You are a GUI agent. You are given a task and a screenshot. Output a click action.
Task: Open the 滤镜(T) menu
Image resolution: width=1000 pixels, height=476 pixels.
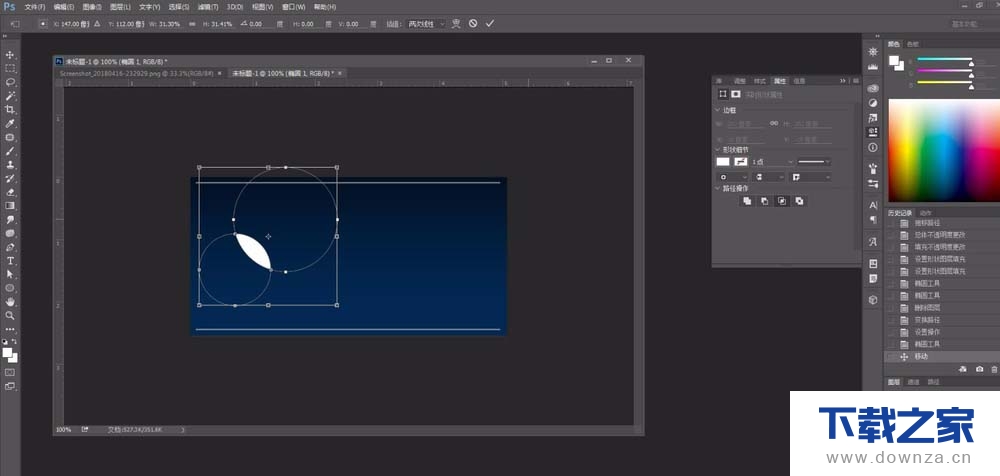(208, 7)
